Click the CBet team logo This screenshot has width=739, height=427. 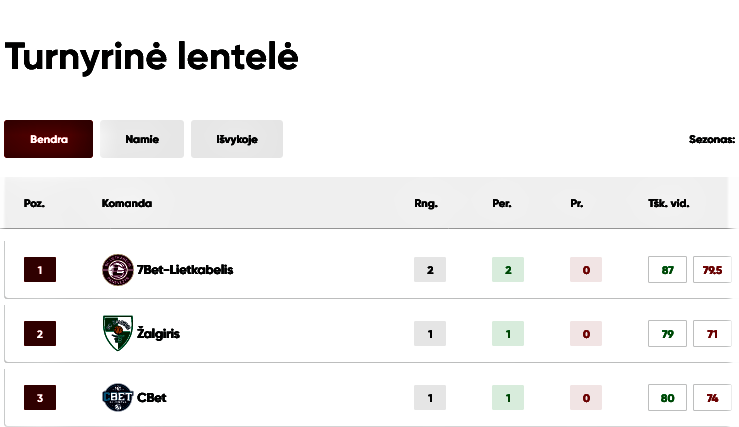(118, 397)
